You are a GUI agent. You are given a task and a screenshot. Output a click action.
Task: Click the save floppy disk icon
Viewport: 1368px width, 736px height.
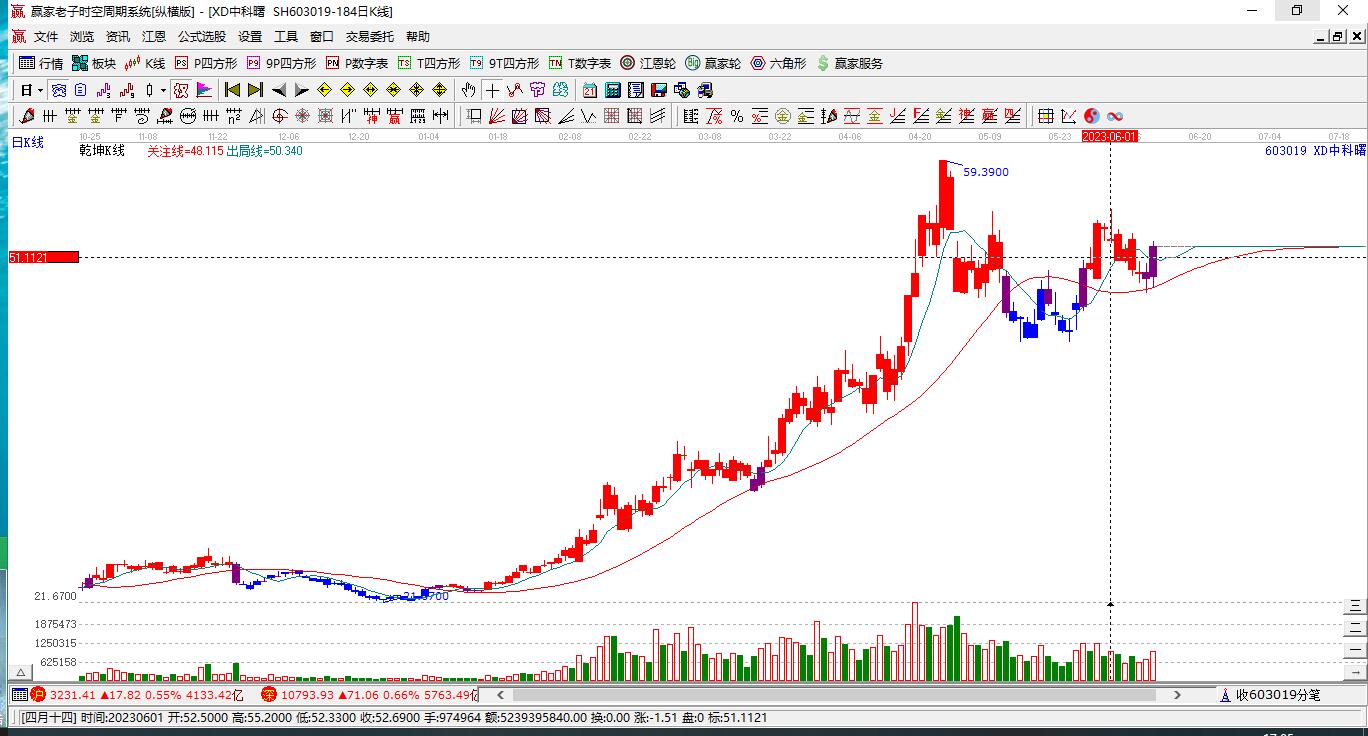[x=659, y=90]
